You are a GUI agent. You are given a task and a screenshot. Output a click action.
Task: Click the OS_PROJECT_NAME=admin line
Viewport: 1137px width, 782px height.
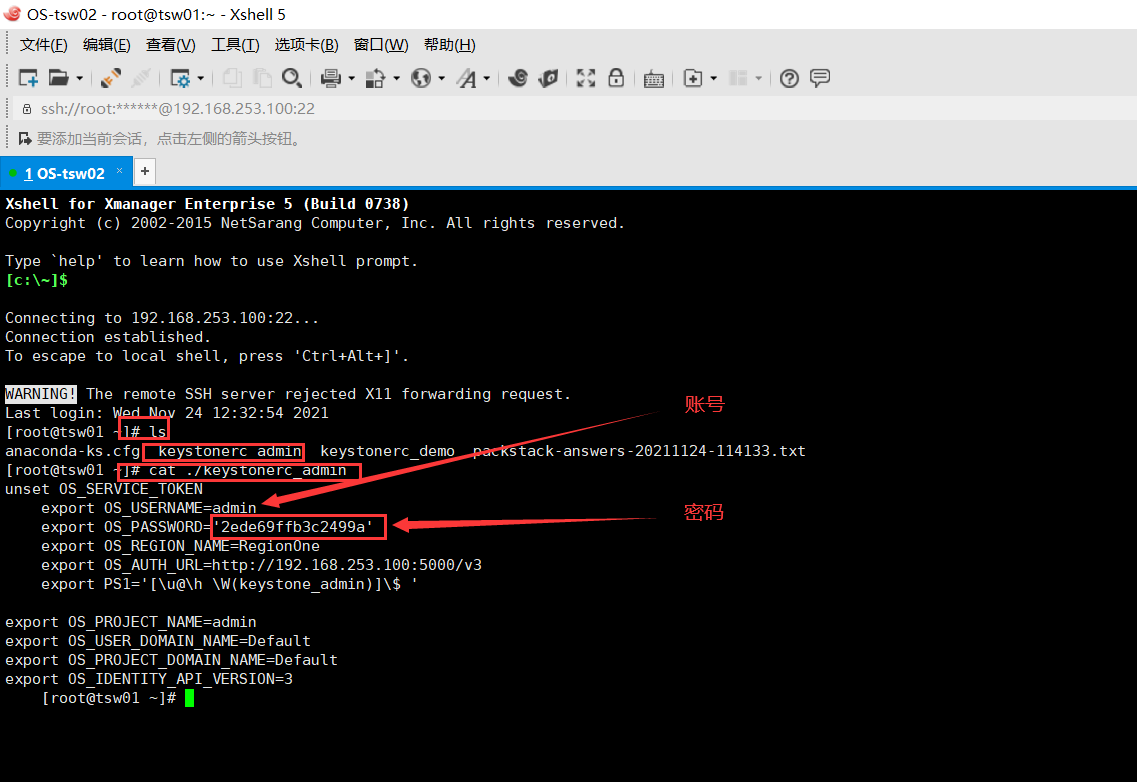point(131,622)
